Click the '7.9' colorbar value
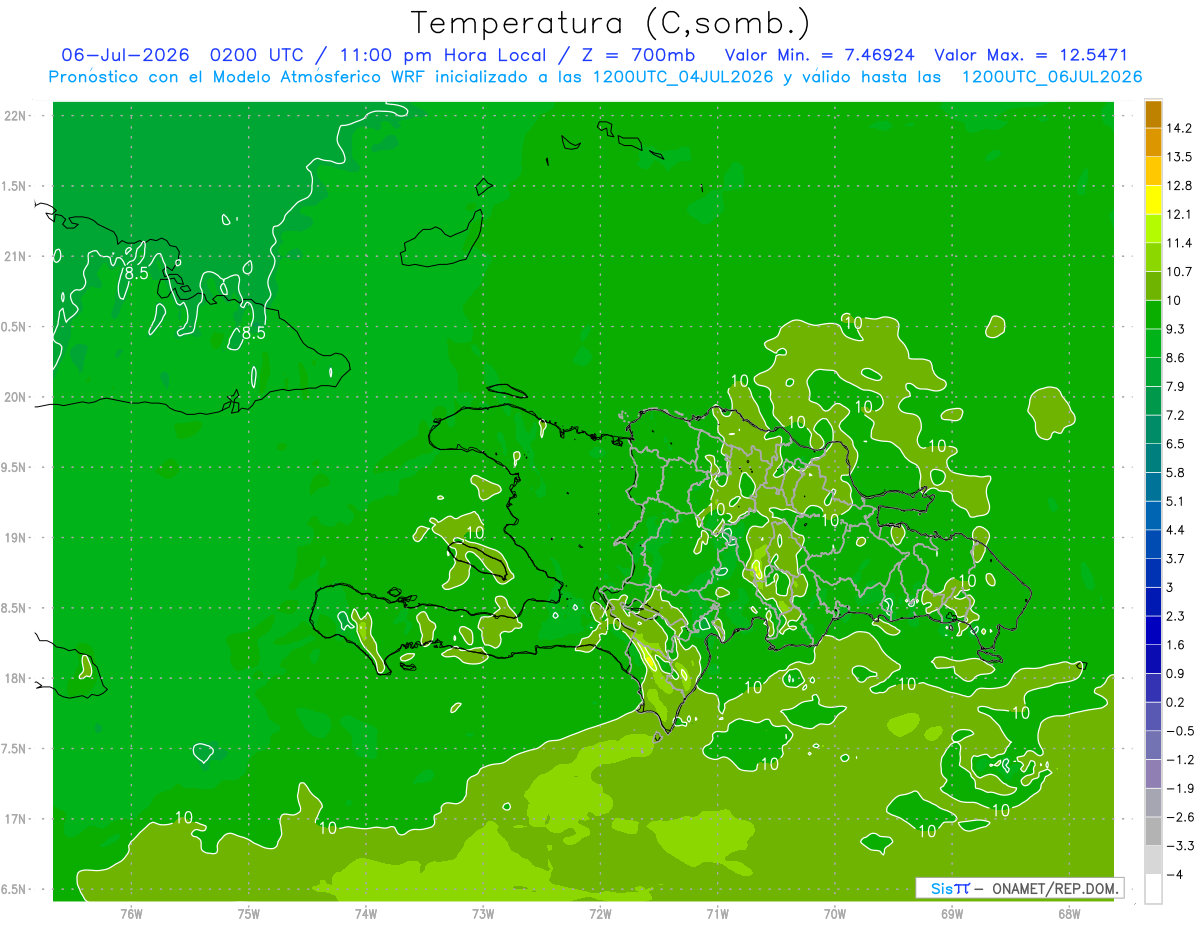 coord(1175,387)
